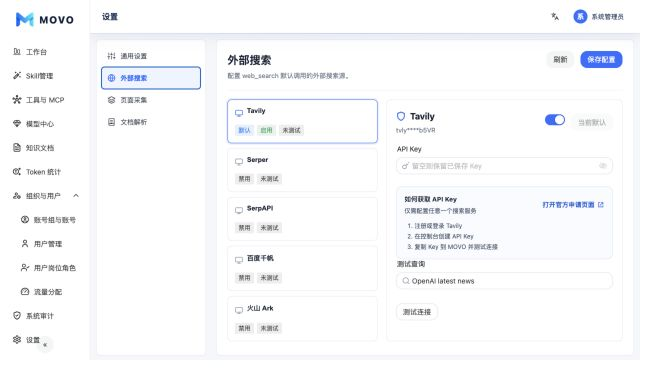658x378 pixels.
Task: Click the 系统审计 shield icon
Action: [17, 315]
